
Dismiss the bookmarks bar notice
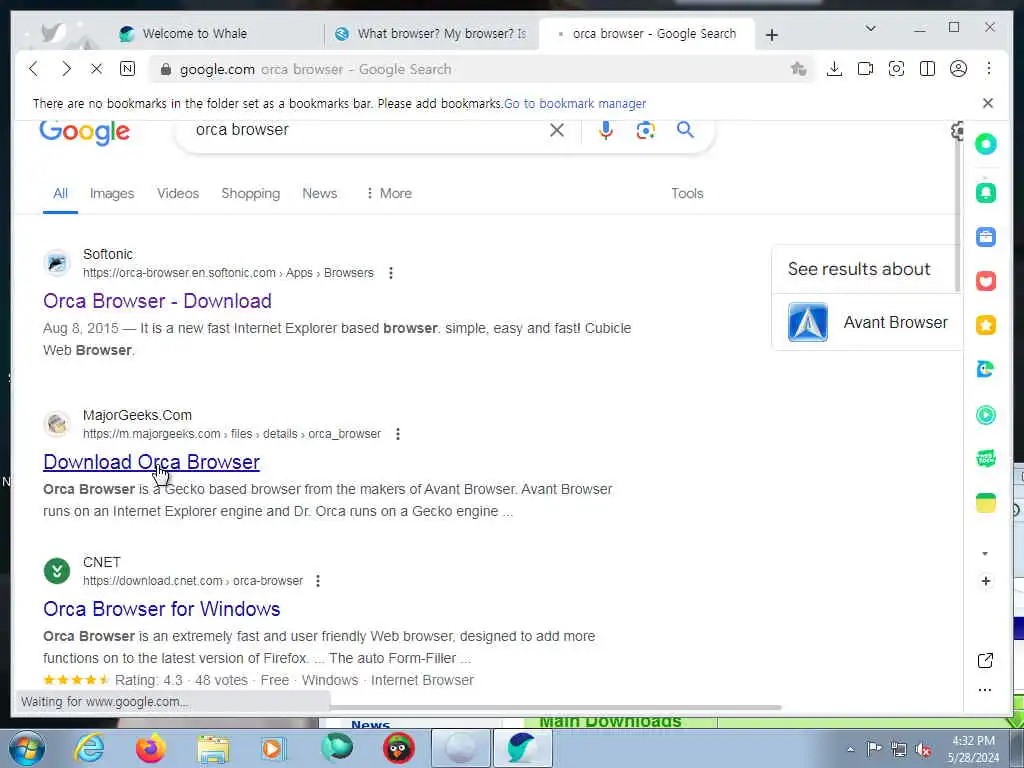[x=987, y=103]
